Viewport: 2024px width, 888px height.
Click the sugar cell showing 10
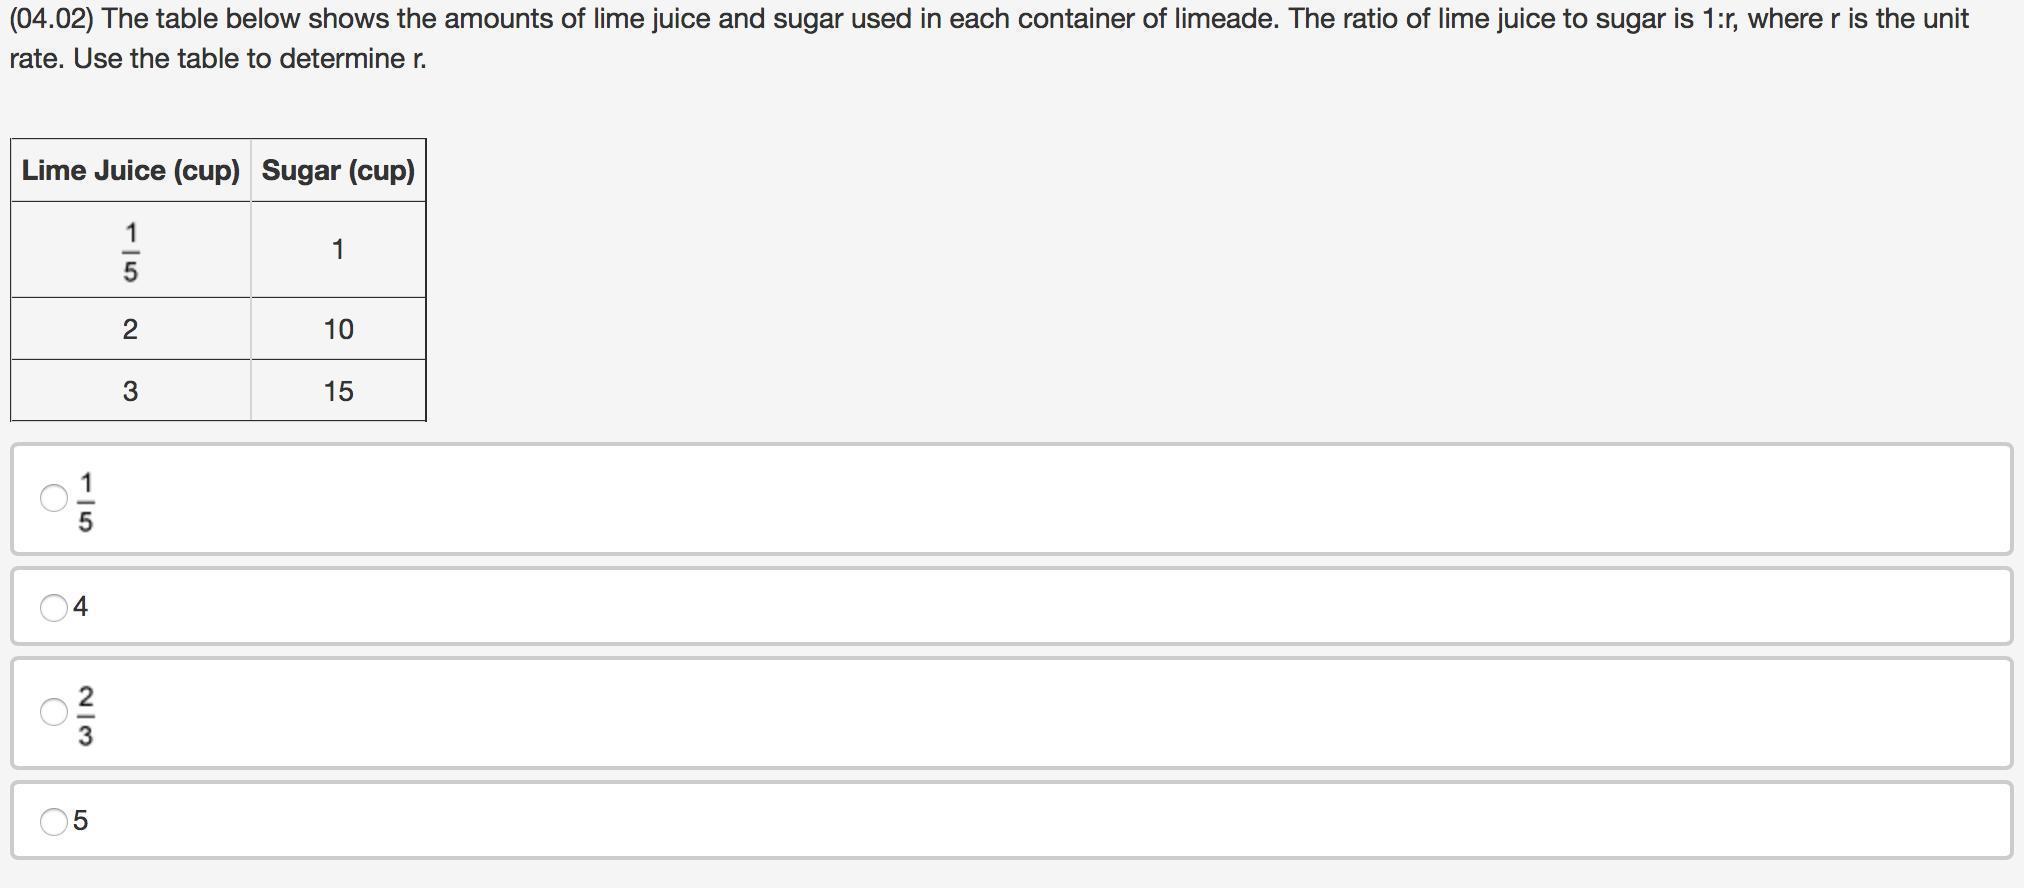tap(338, 329)
